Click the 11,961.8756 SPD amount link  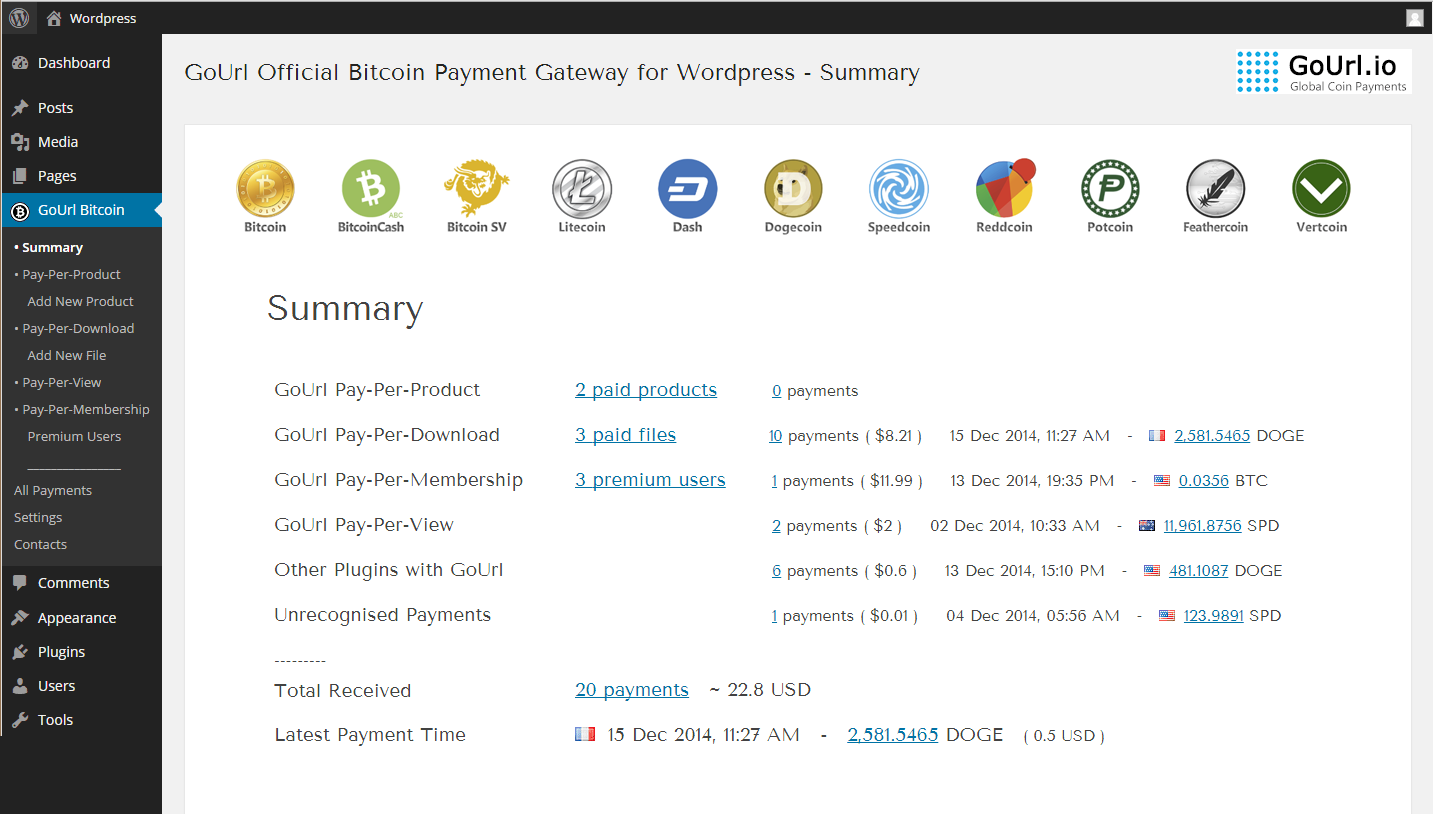[1203, 526]
